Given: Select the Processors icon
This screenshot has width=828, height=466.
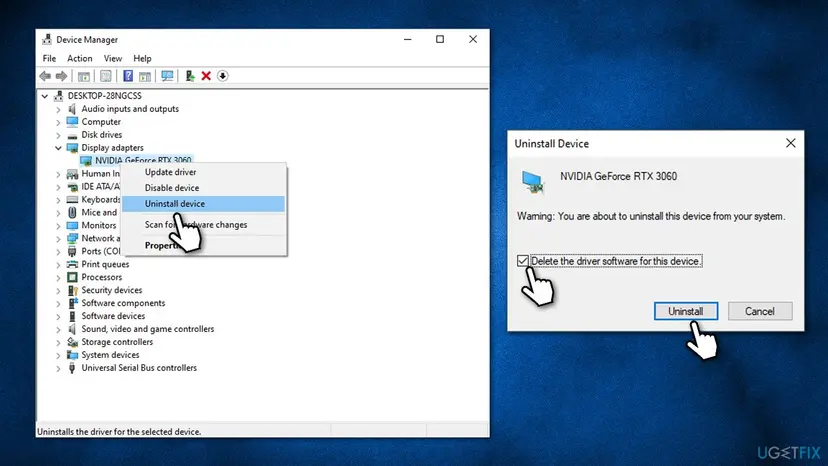Looking at the screenshot, I should tap(72, 277).
